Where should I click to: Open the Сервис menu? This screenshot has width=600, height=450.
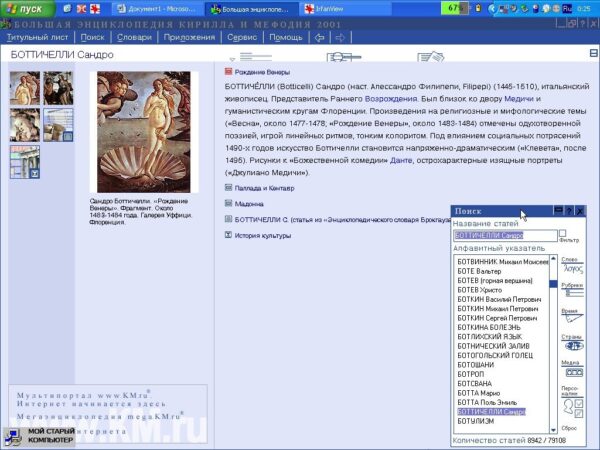(x=243, y=37)
